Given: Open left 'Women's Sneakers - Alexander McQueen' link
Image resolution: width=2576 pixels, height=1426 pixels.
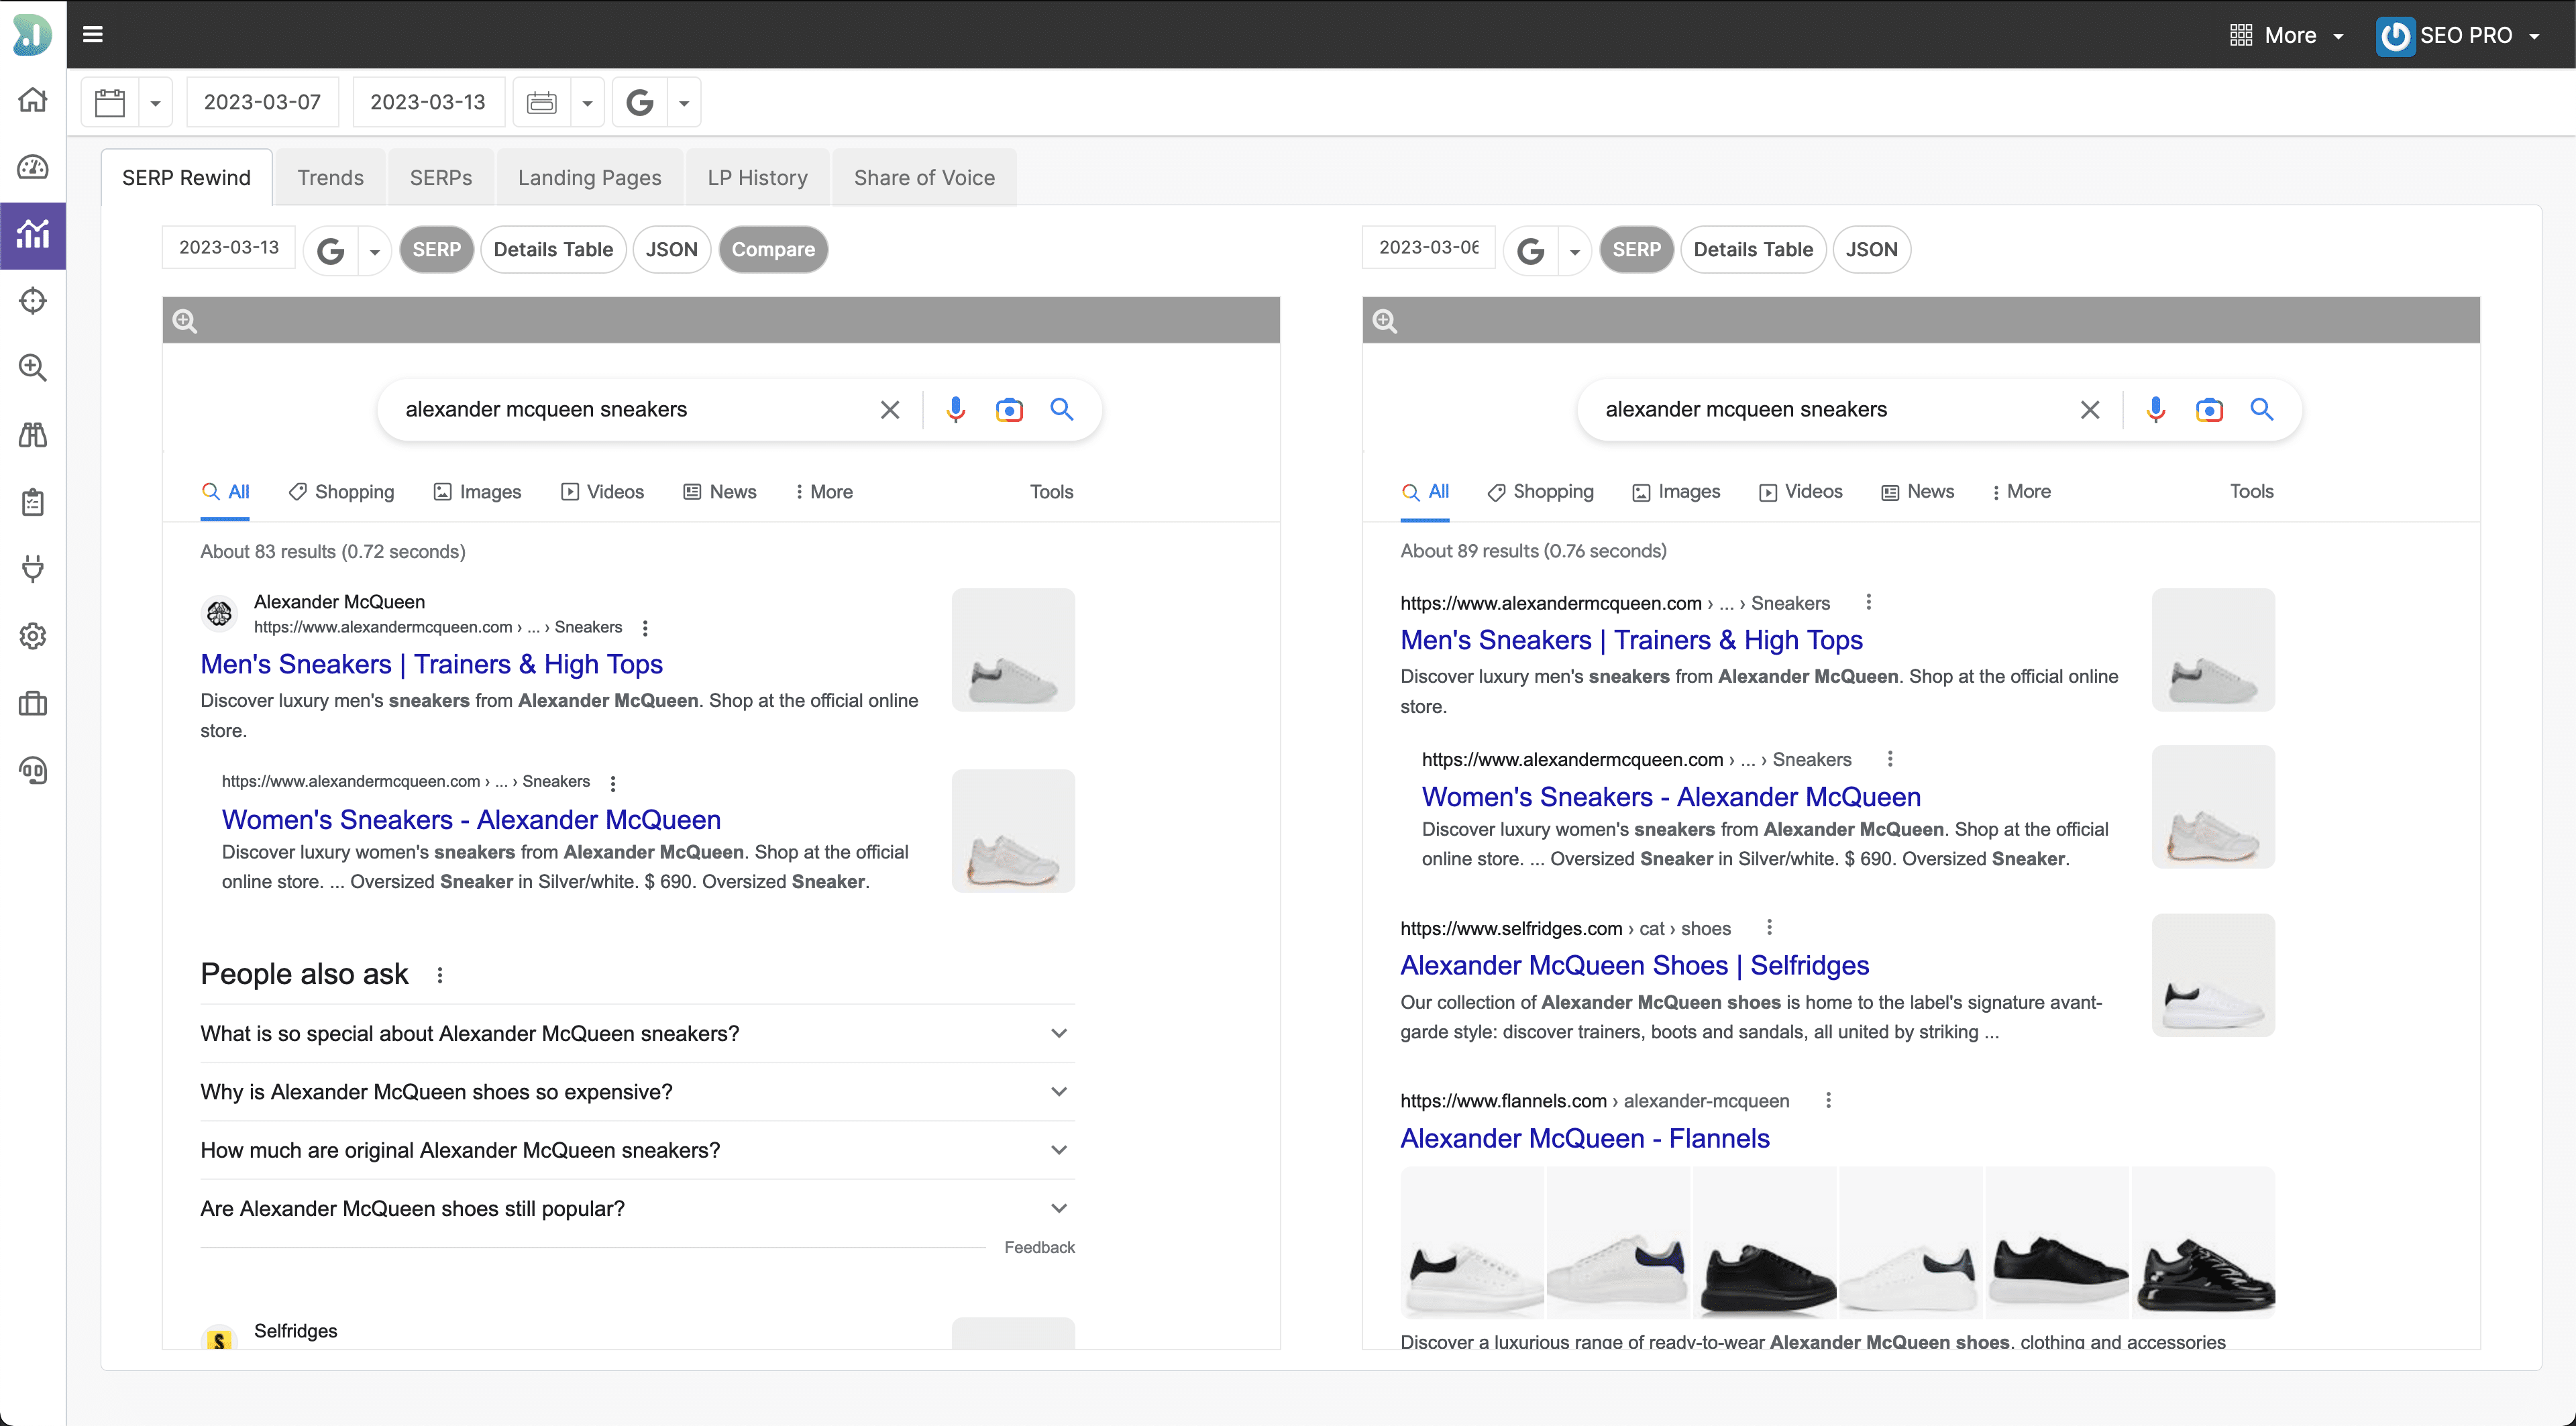Looking at the screenshot, I should (471, 820).
